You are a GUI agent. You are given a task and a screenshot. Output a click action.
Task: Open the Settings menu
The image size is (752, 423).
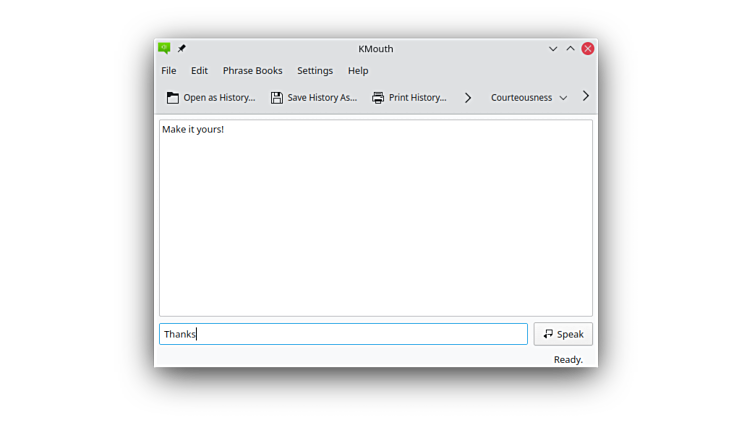tap(315, 71)
